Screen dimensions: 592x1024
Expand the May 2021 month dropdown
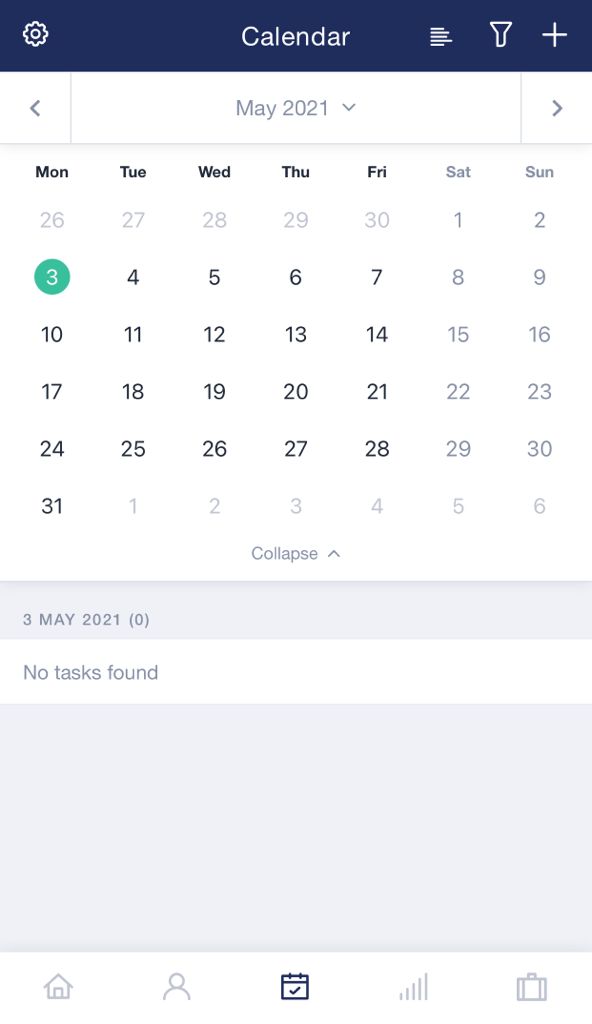(x=295, y=108)
